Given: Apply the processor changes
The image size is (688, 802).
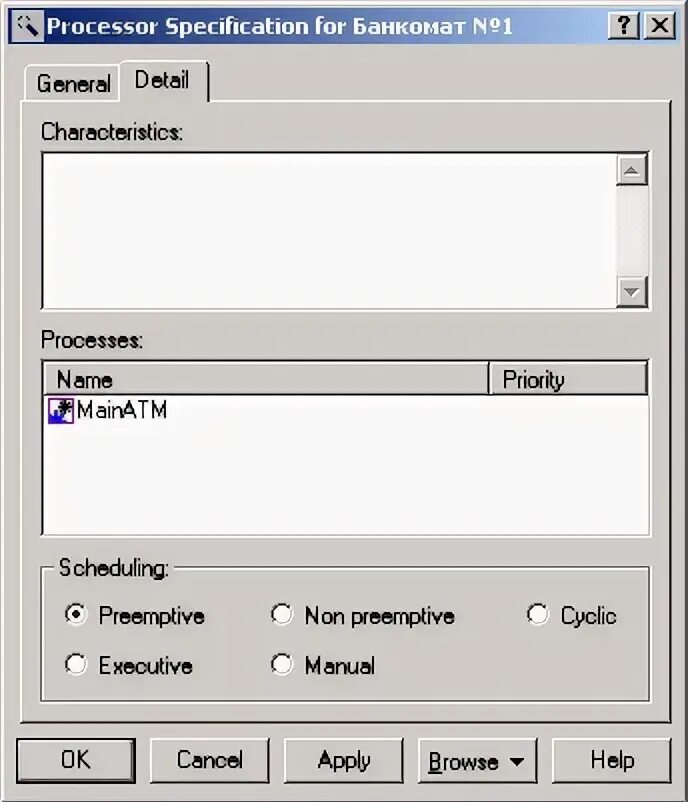Looking at the screenshot, I should point(344,761).
